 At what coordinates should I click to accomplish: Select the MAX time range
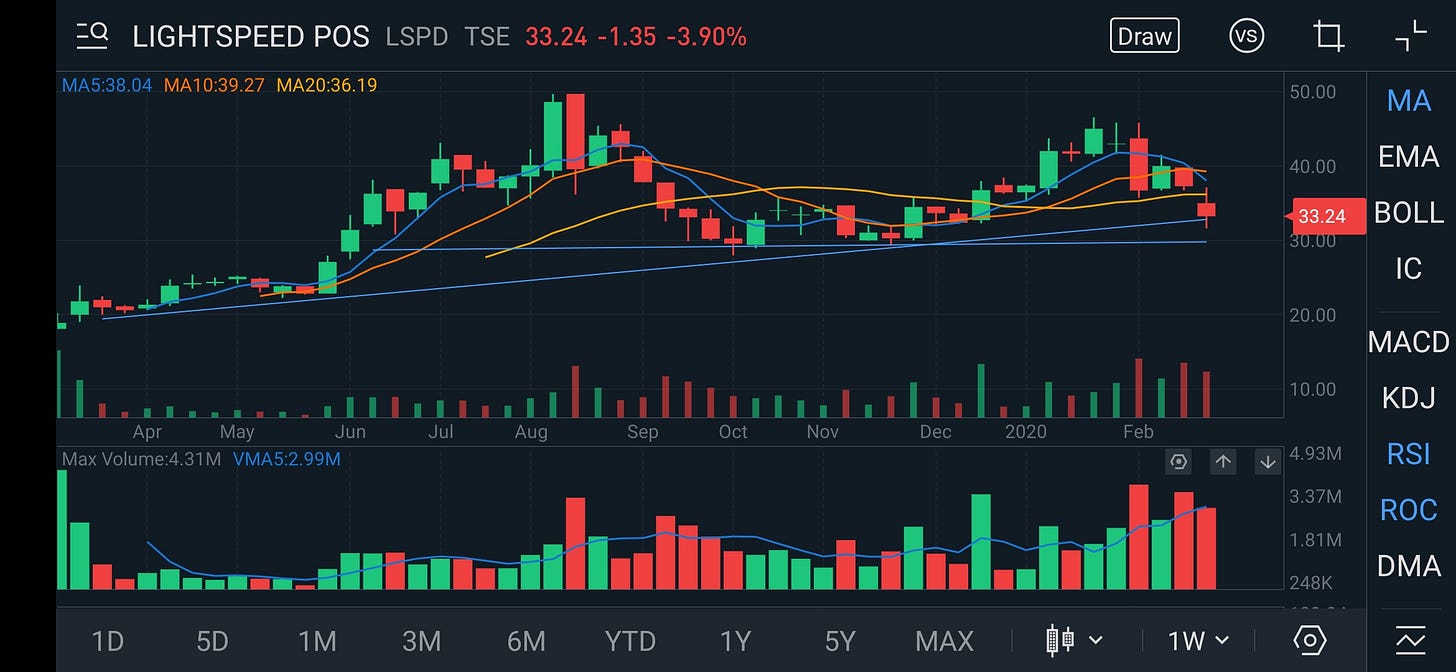click(945, 640)
